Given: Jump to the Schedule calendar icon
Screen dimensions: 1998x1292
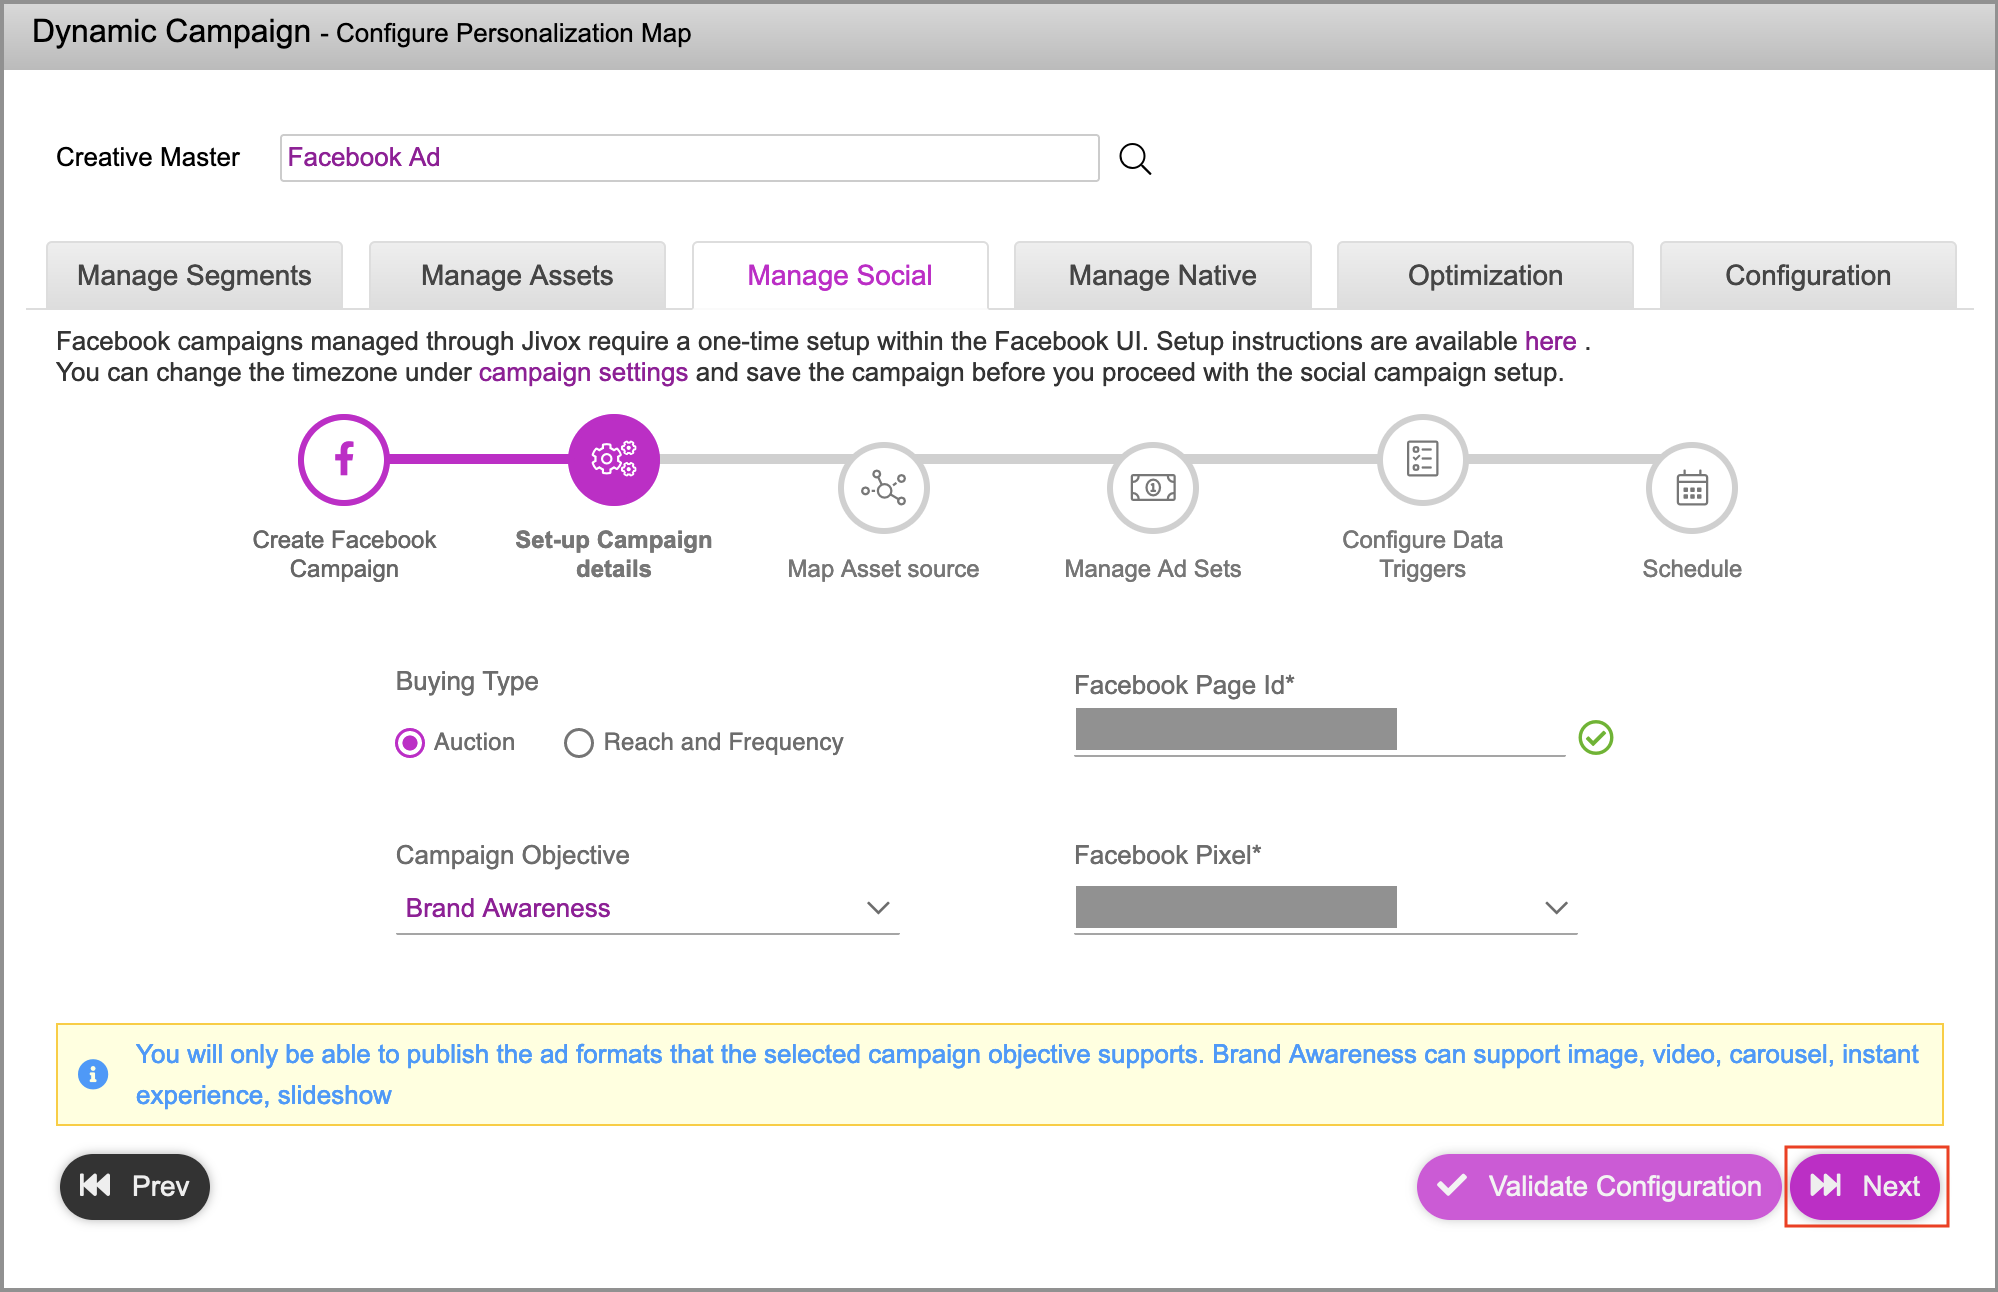Looking at the screenshot, I should tap(1692, 488).
